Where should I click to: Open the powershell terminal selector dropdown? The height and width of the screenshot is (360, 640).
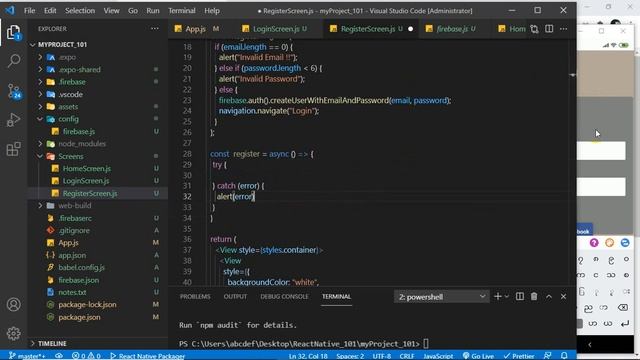coord(442,297)
